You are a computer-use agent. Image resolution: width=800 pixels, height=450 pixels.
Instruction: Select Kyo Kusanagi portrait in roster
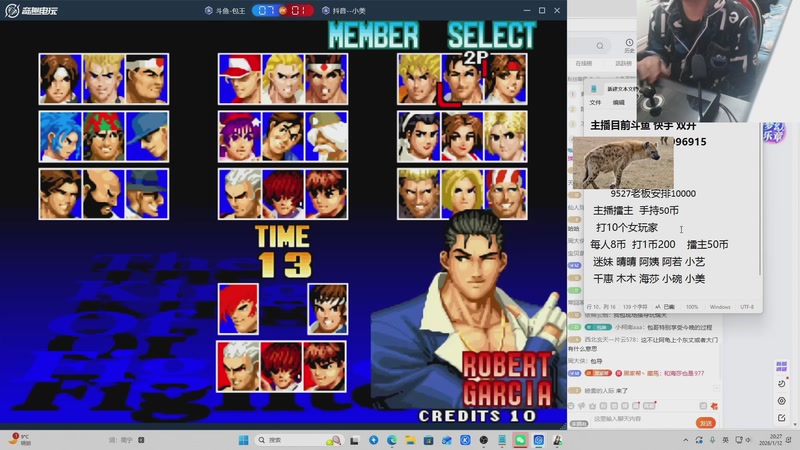click(x=60, y=79)
